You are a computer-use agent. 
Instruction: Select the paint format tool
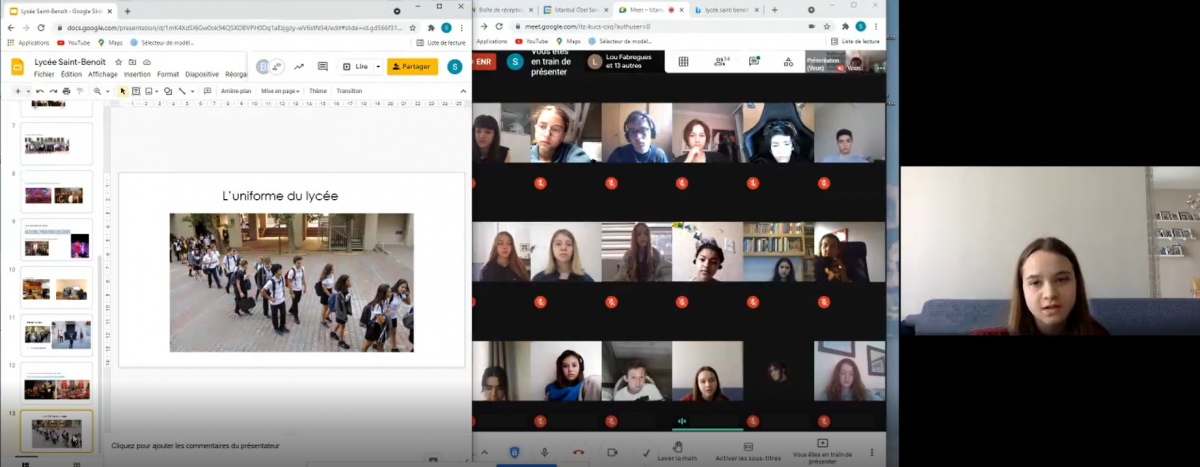79,91
